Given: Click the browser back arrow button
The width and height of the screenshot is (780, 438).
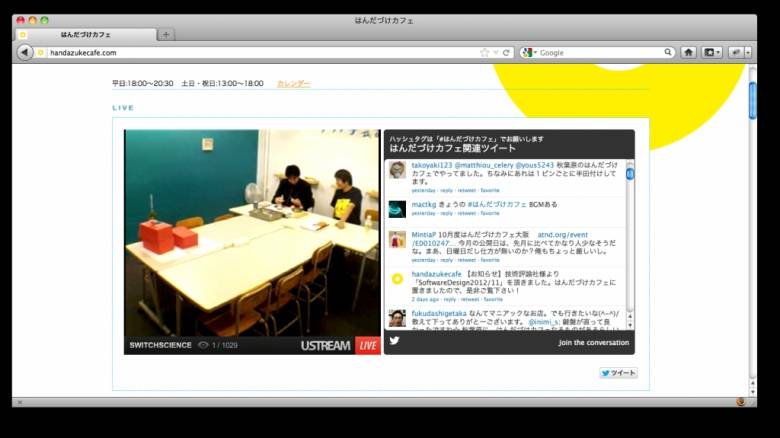Looking at the screenshot, I should click(25, 52).
